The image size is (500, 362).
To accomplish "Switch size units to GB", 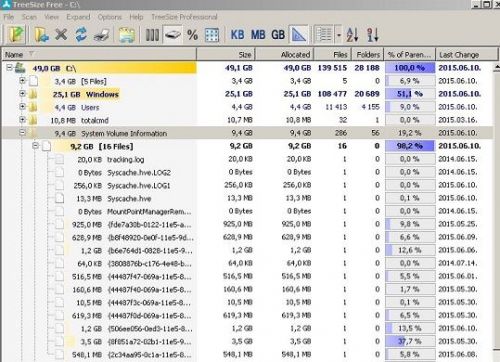I will pyautogui.click(x=278, y=35).
